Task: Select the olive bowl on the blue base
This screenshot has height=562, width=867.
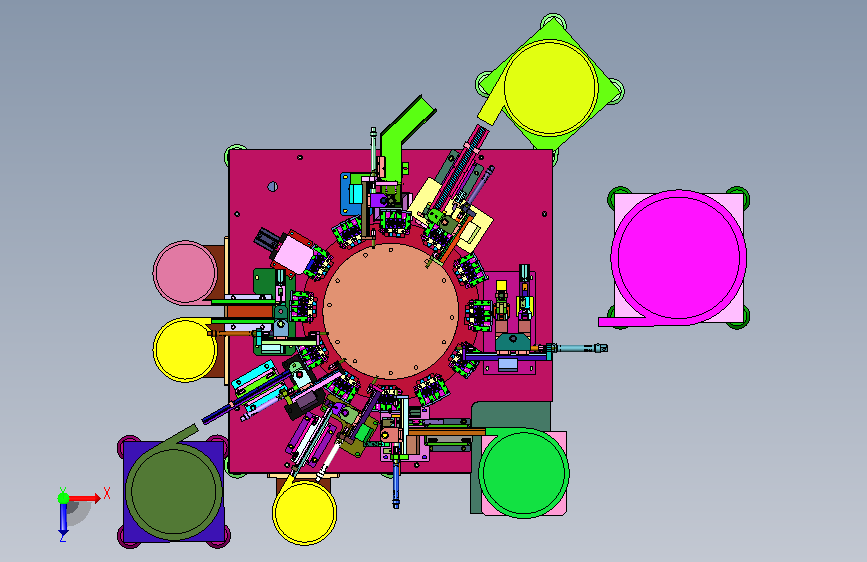Action: 174,491
